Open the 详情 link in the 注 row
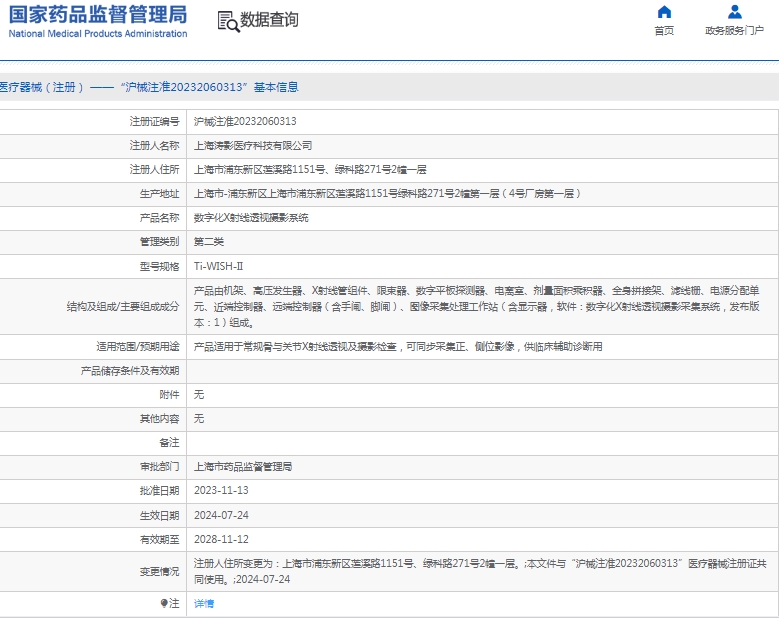Viewport: 779px width, 624px height. 204,604
